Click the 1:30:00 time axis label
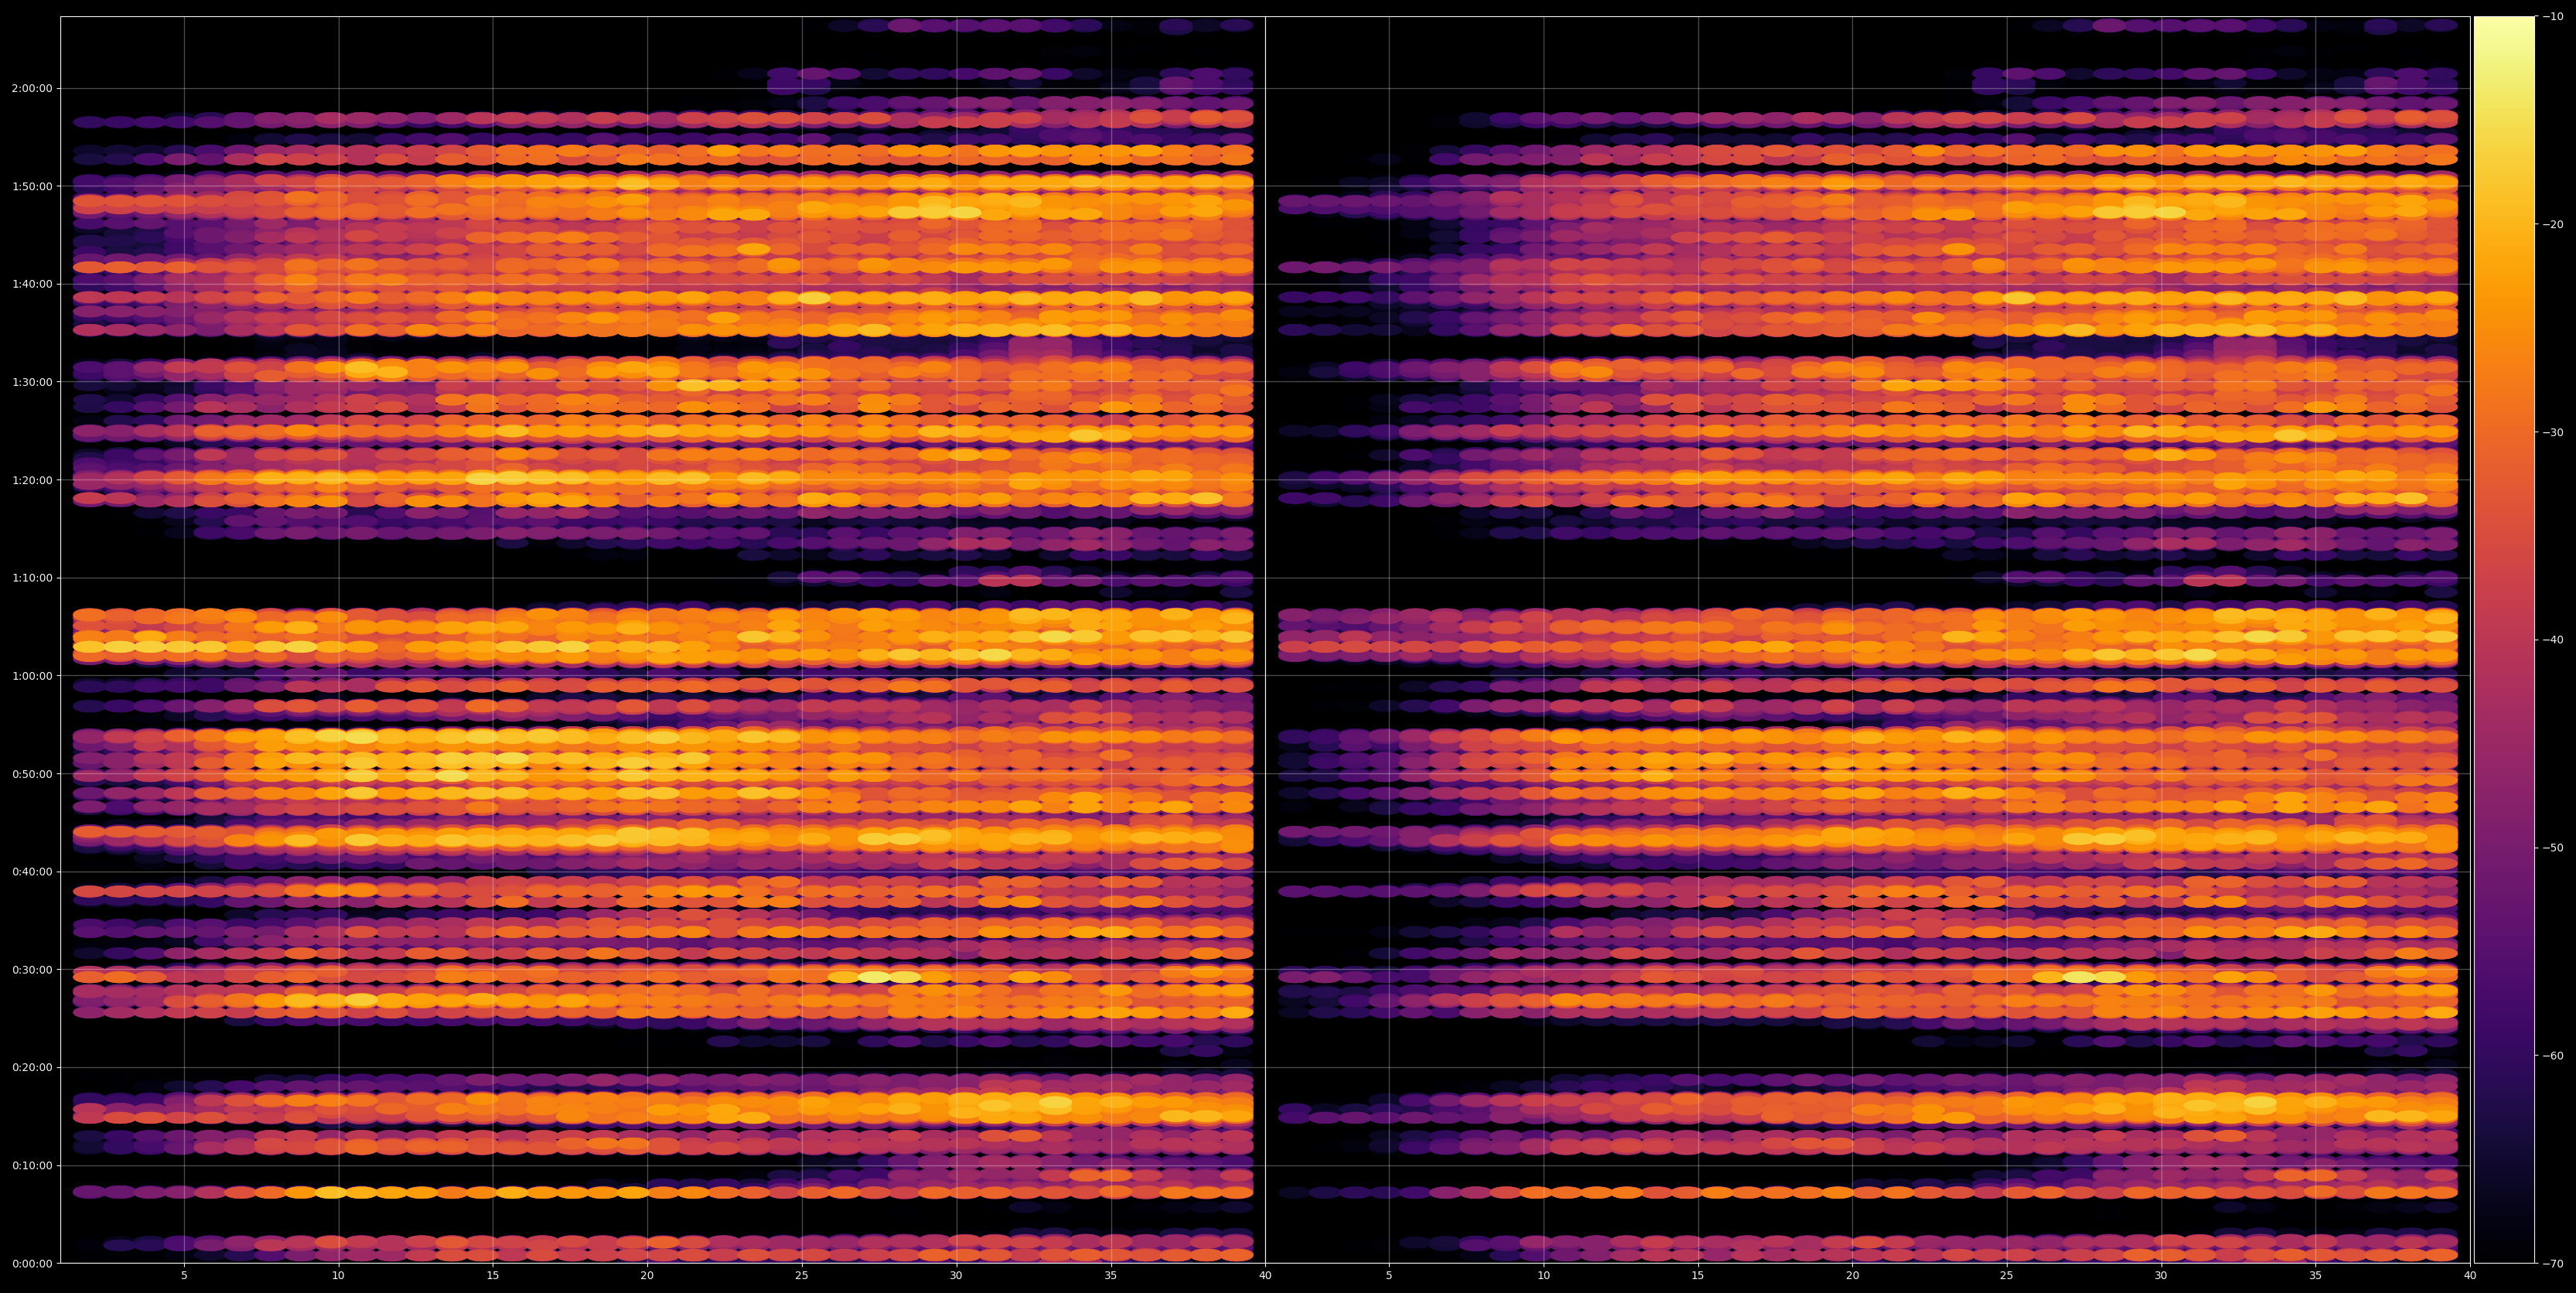Screen dimensions: 2576x1293 click(x=32, y=381)
